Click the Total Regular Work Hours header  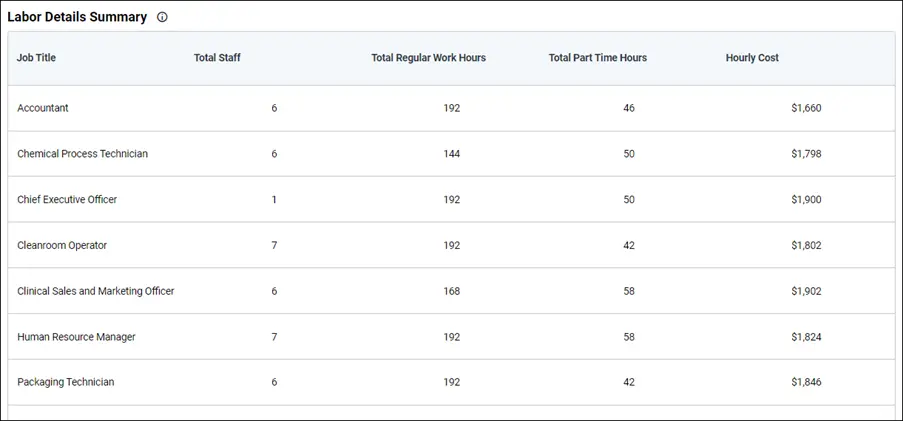point(428,58)
